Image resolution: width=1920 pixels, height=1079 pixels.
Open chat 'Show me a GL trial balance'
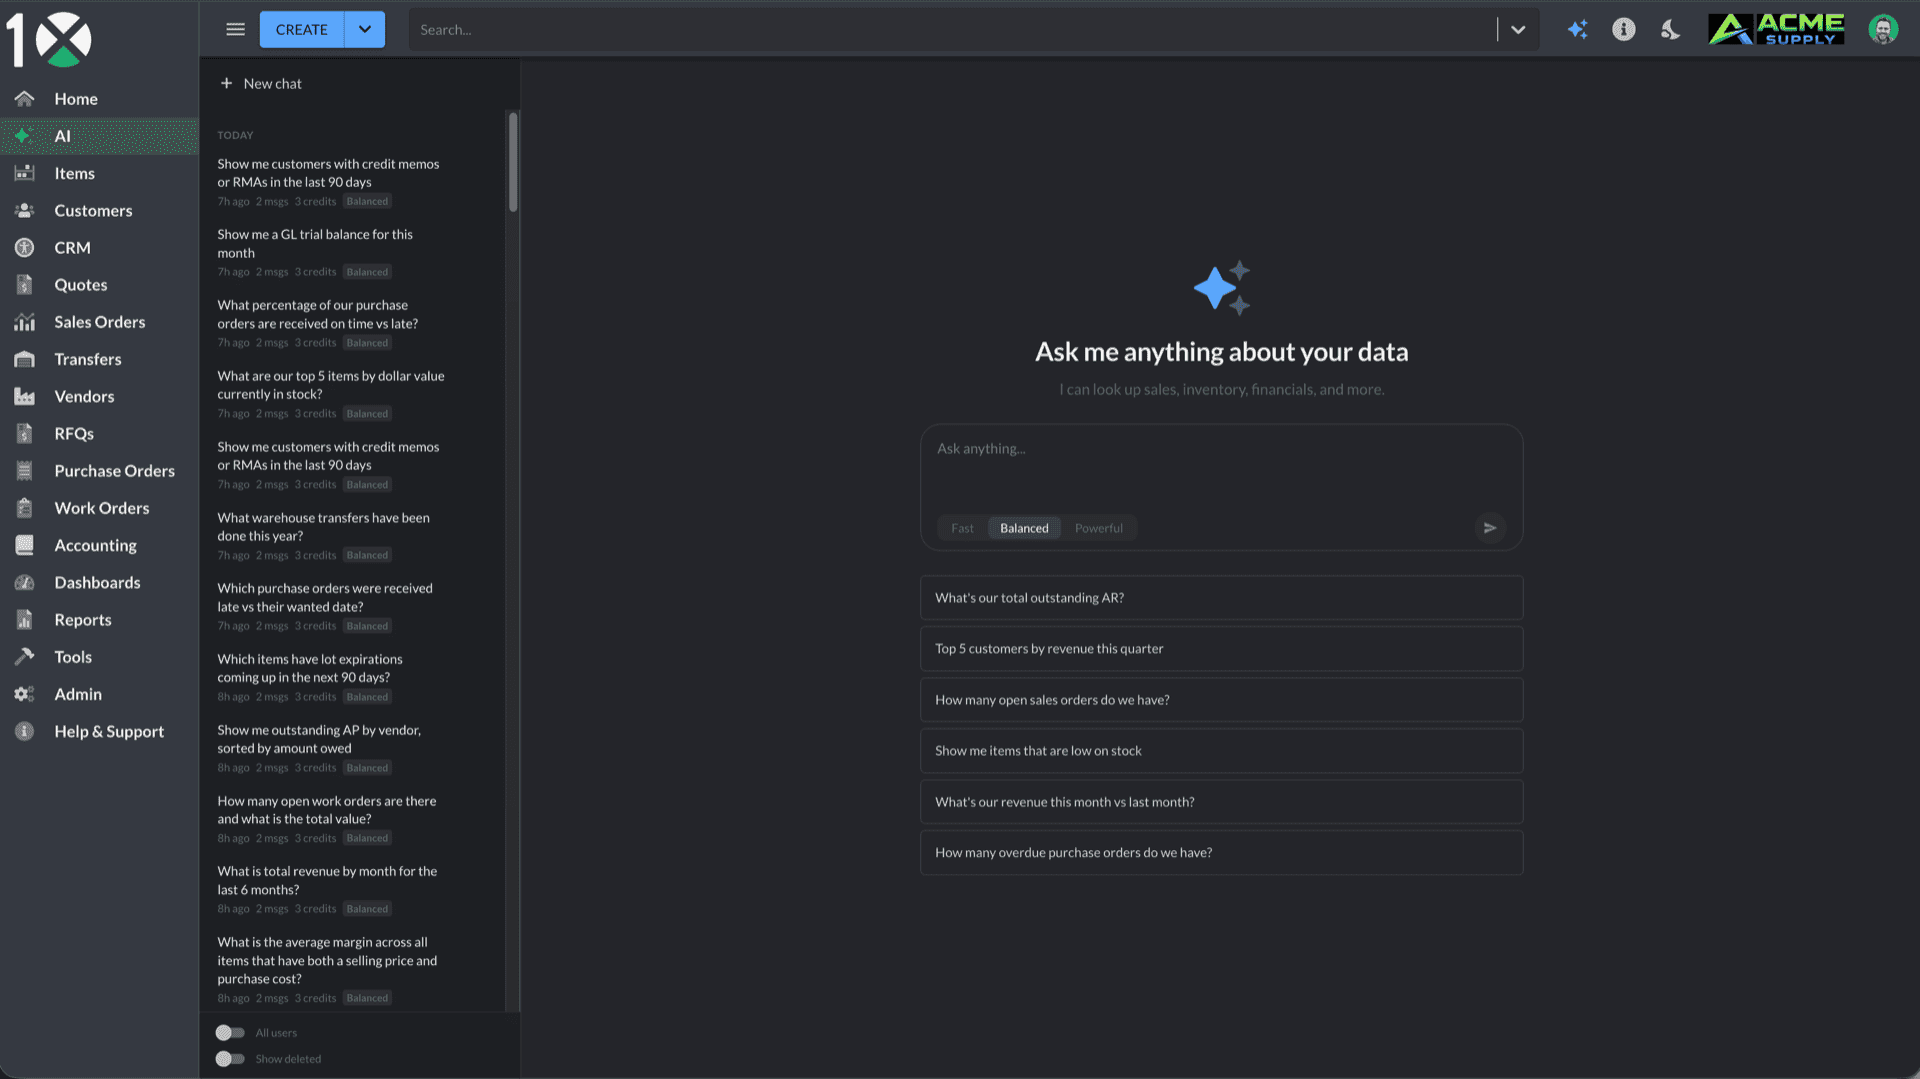[353, 252]
